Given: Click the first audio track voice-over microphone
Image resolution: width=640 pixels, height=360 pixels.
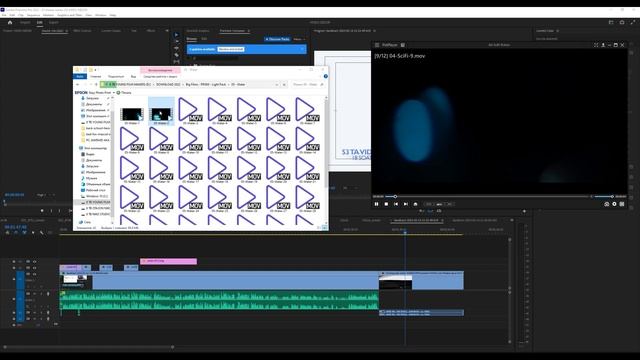Looking at the screenshot, I should (48, 293).
